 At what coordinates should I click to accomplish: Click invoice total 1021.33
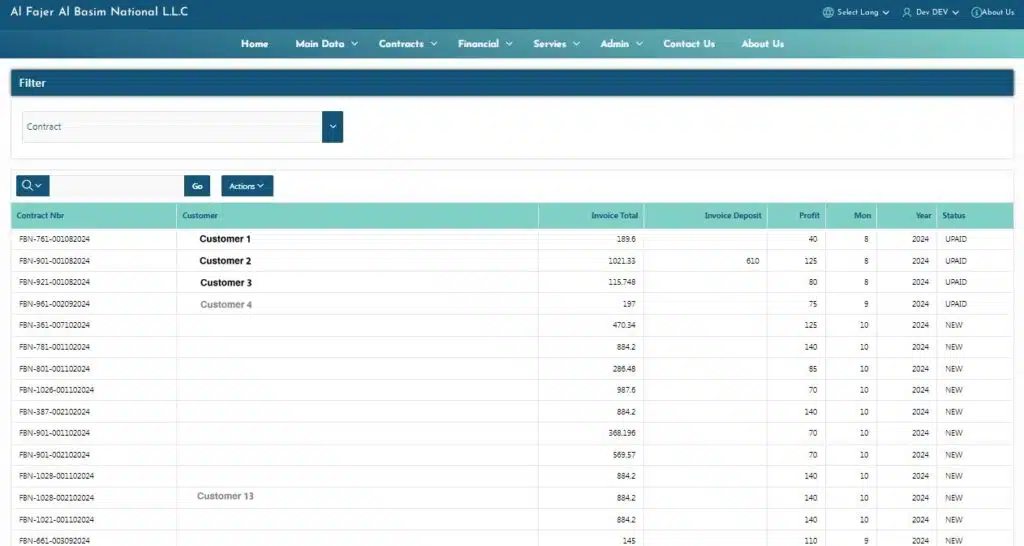(x=622, y=261)
